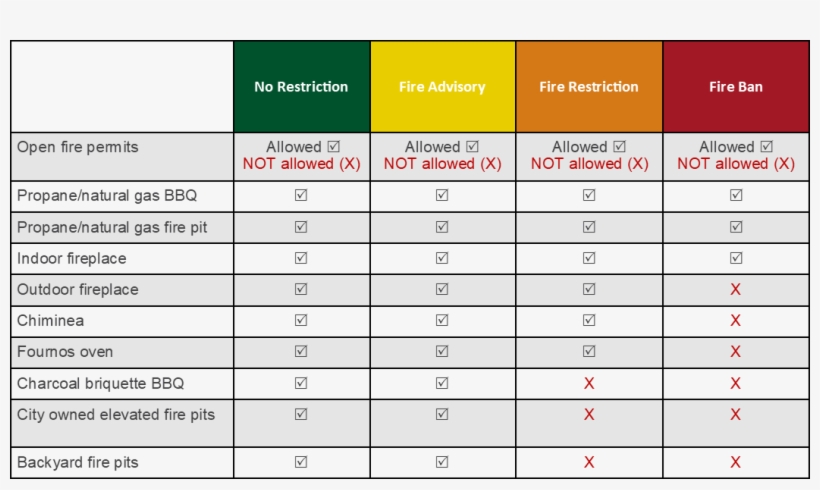
Task: Click the red X for Fournos oven under Fire Ban
Action: pyautogui.click(x=736, y=351)
